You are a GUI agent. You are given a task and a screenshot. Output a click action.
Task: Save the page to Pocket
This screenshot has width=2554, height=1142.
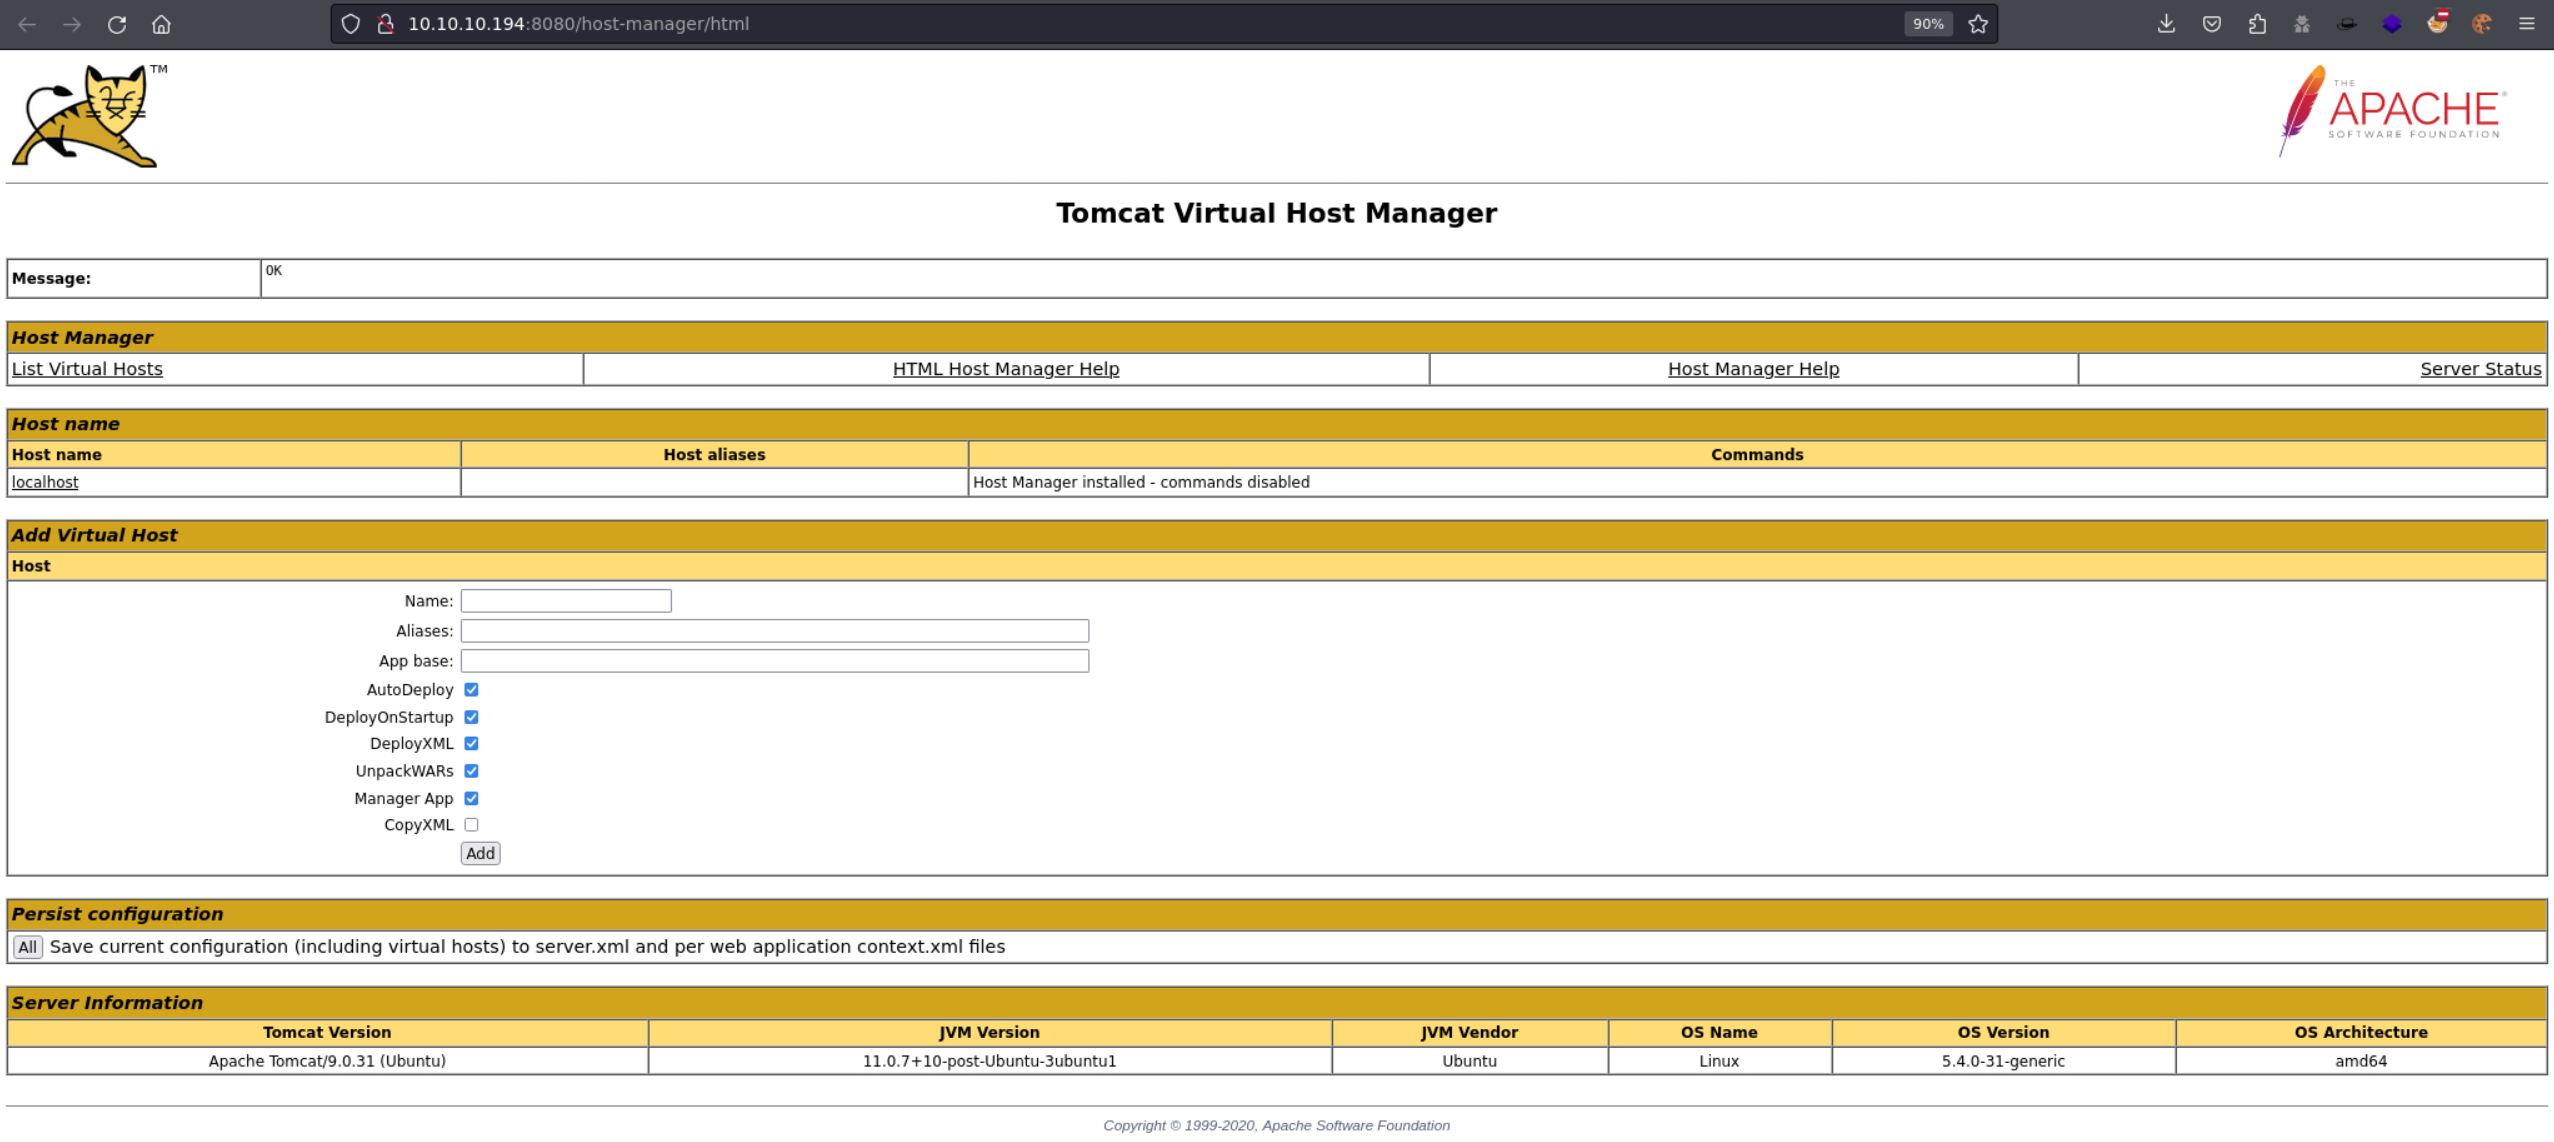coord(2211,24)
